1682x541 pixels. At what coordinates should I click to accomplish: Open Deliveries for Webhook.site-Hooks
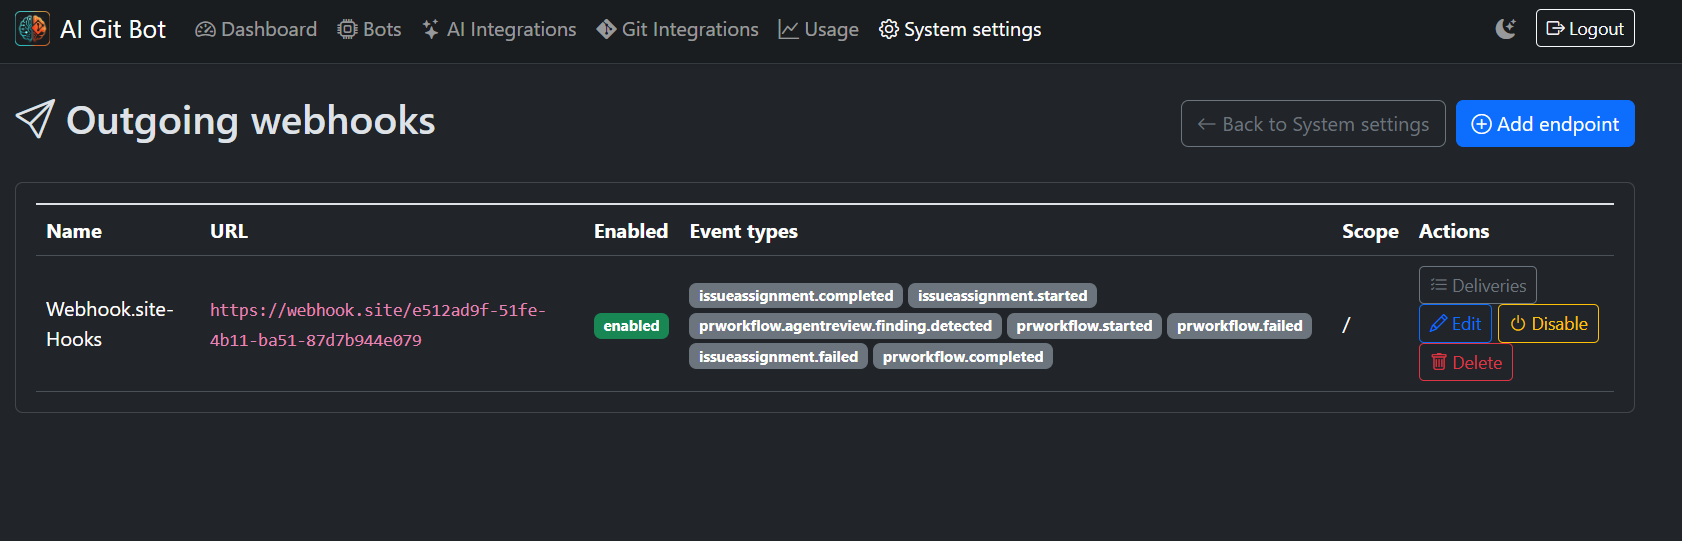coord(1478,285)
